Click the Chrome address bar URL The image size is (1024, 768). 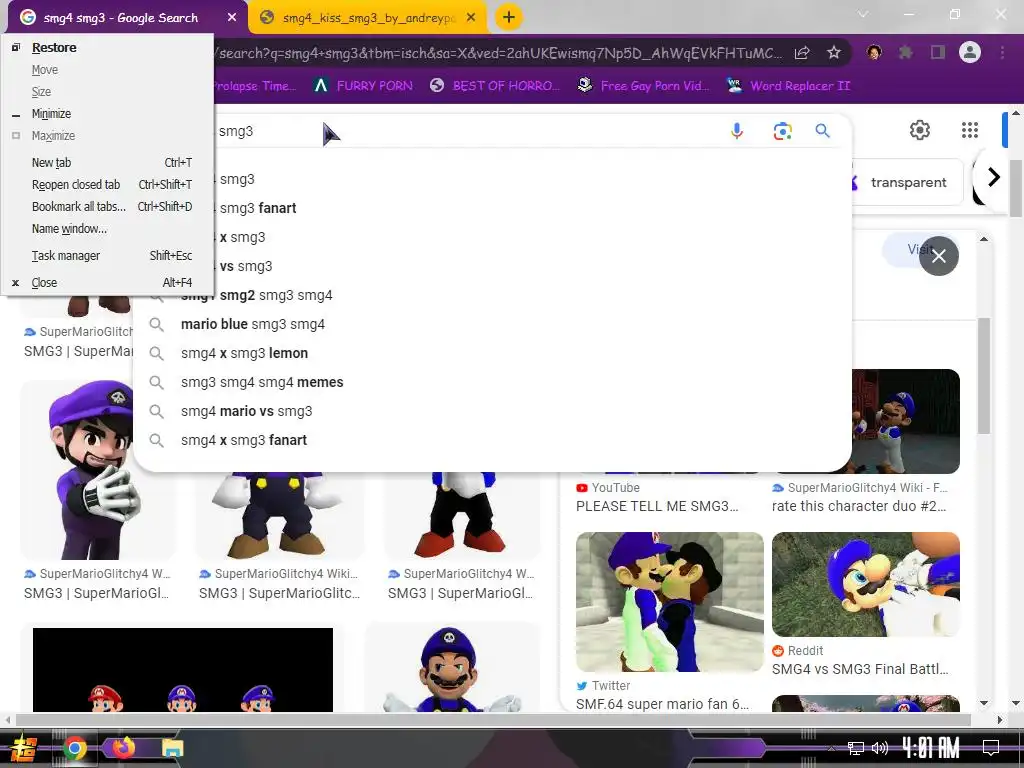point(500,53)
